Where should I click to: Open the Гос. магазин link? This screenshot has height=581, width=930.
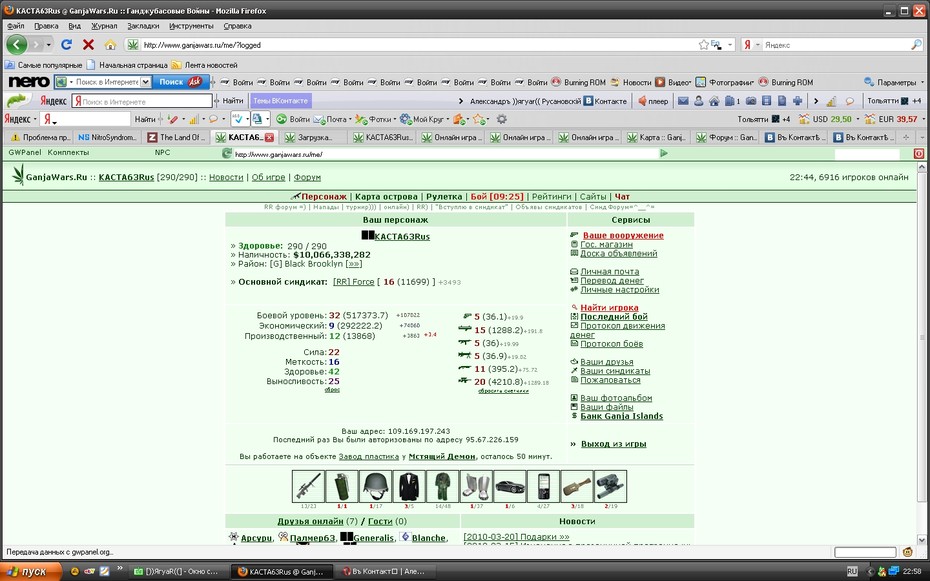(606, 244)
